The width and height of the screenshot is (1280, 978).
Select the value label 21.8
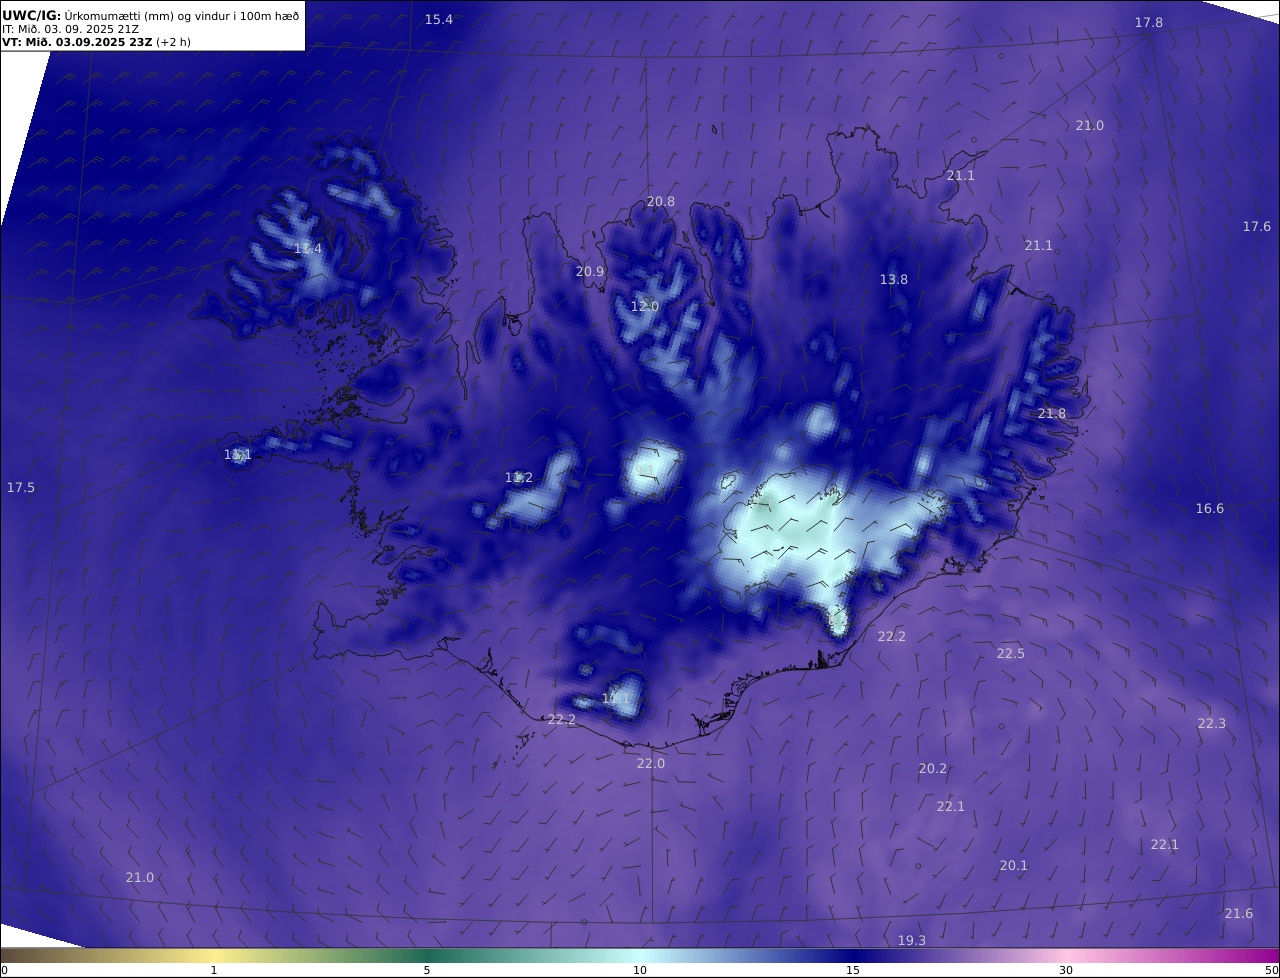1052,414
